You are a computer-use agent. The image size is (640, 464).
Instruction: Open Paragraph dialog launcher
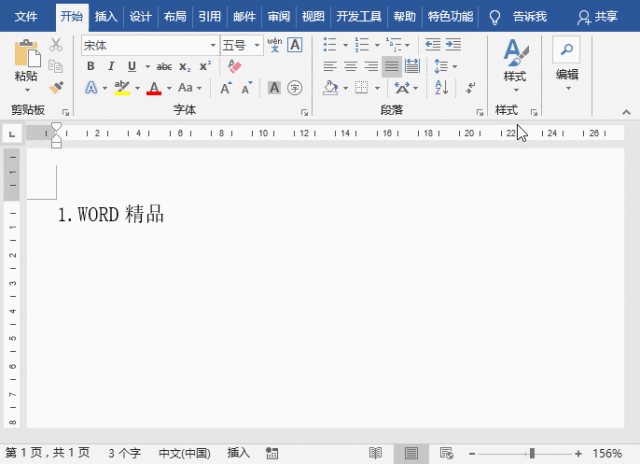point(480,112)
